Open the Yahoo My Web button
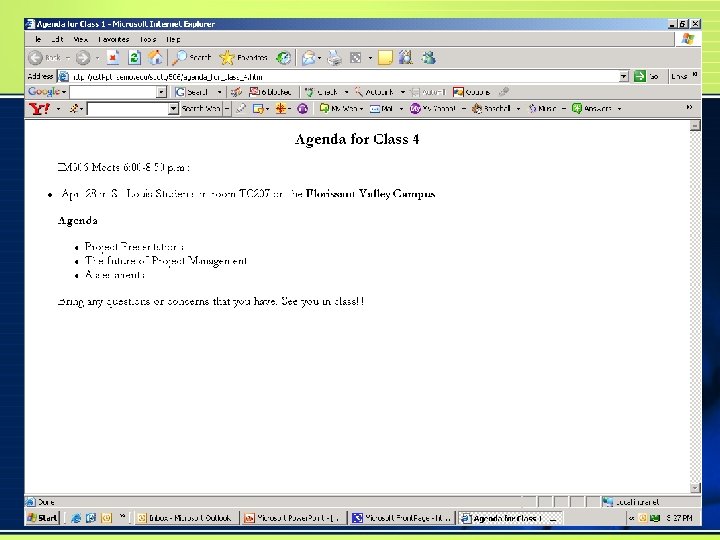This screenshot has height=540, width=720. click(x=338, y=109)
